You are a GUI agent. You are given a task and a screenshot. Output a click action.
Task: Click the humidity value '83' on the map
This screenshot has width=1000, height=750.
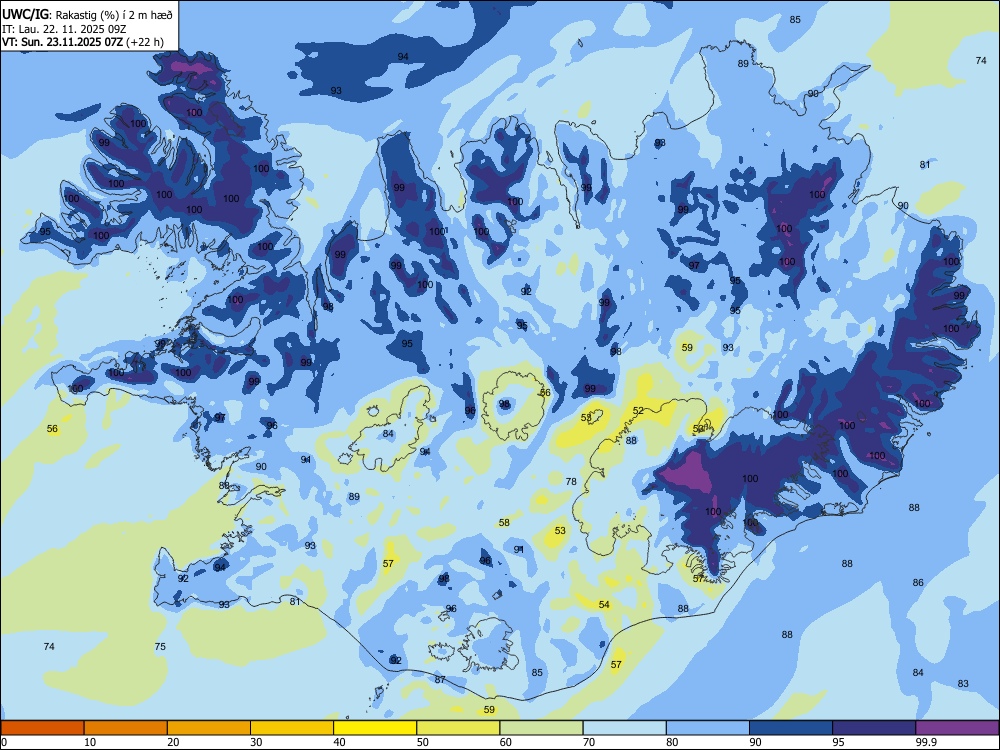[963, 683]
